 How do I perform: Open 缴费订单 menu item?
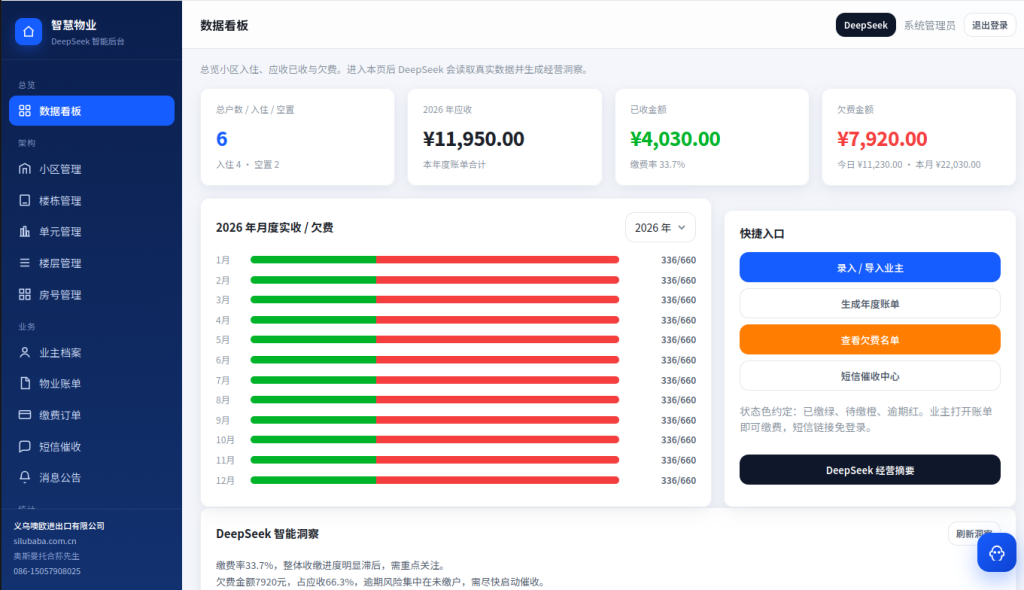pyautogui.click(x=91, y=414)
